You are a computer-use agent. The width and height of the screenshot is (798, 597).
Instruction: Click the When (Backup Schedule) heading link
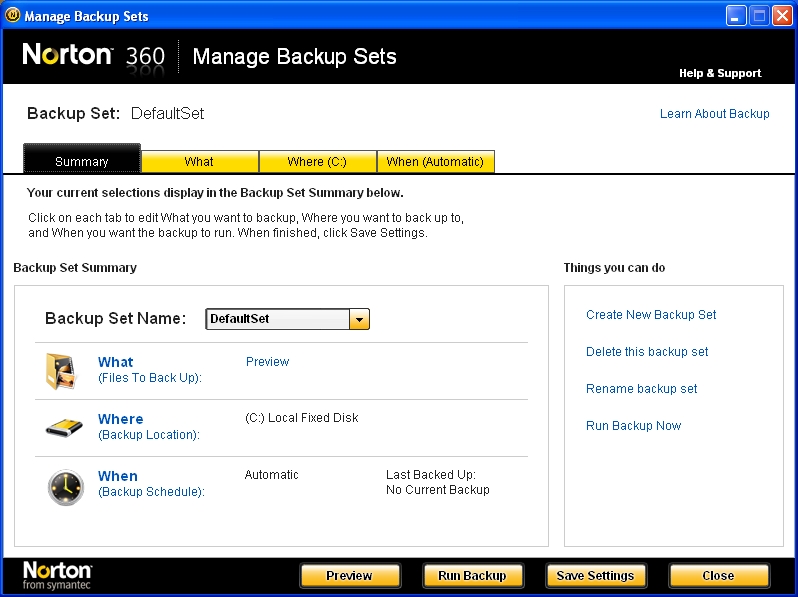pyautogui.click(x=151, y=484)
